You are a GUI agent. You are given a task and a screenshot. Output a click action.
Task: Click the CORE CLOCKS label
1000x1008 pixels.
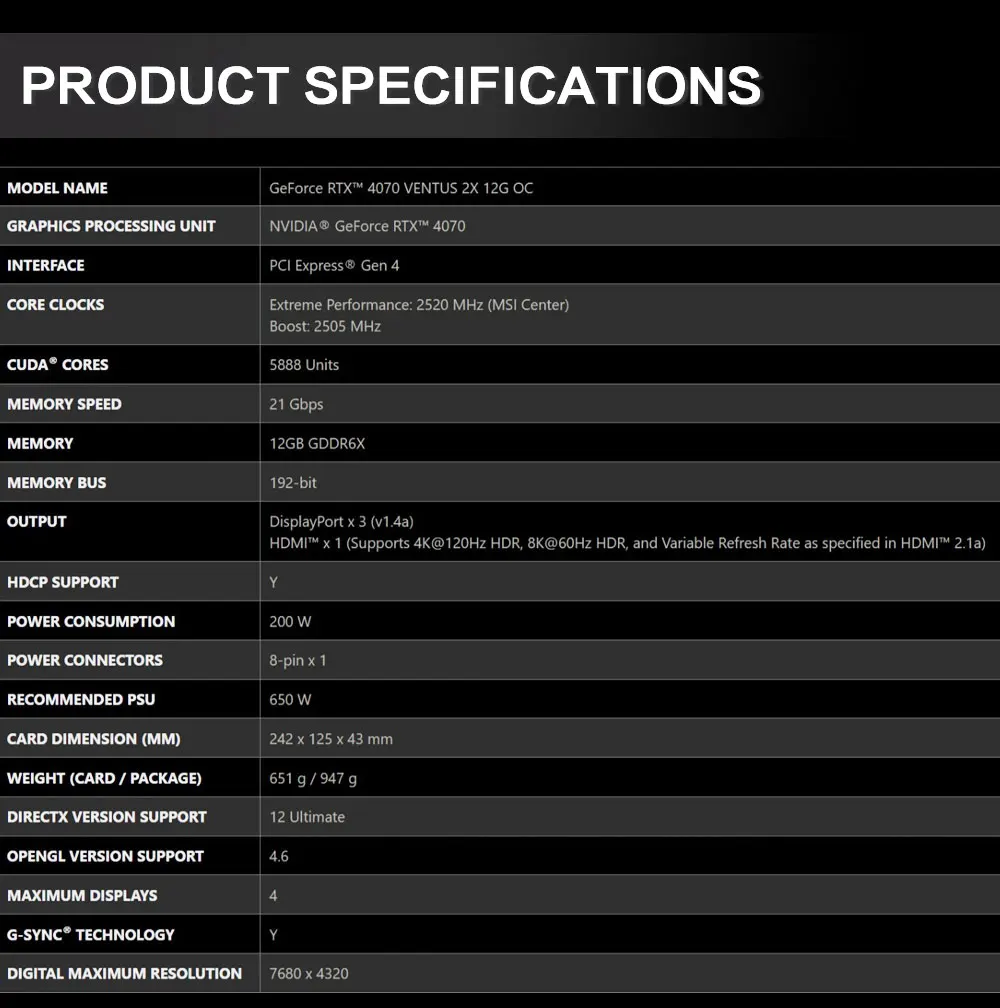coord(55,305)
